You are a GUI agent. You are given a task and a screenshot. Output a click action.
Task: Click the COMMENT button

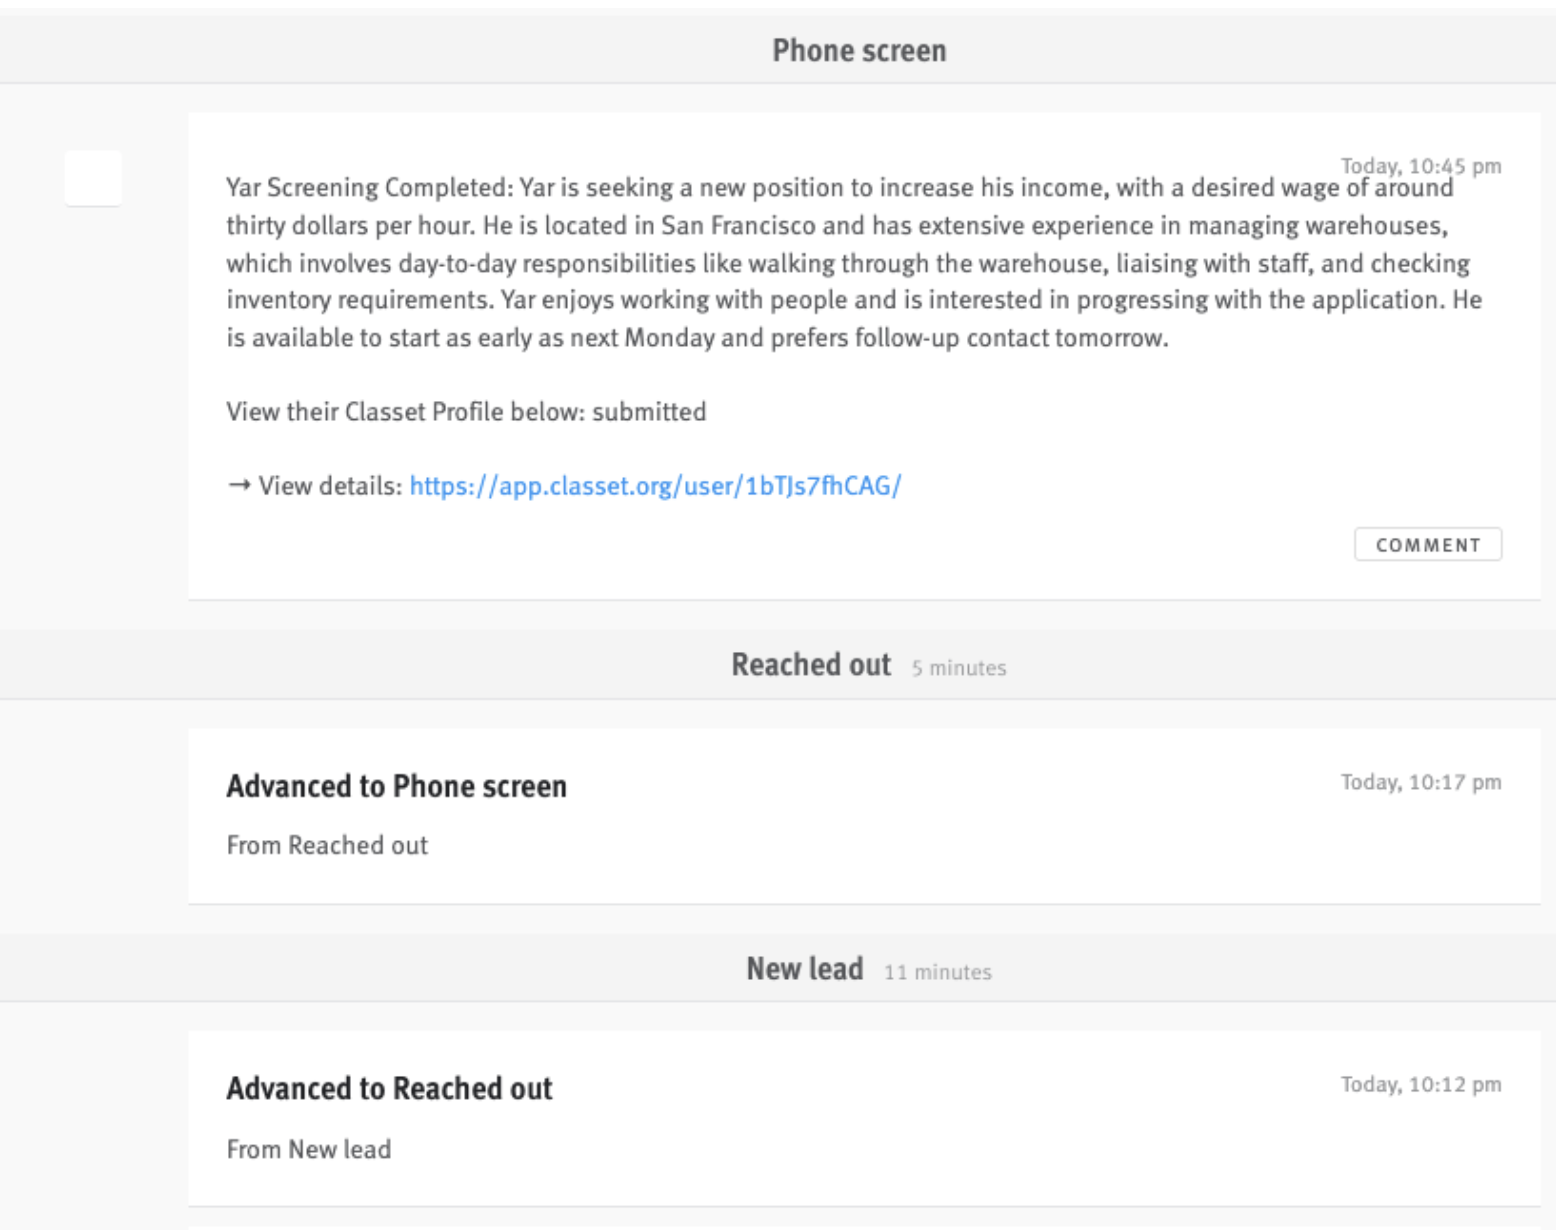point(1427,545)
